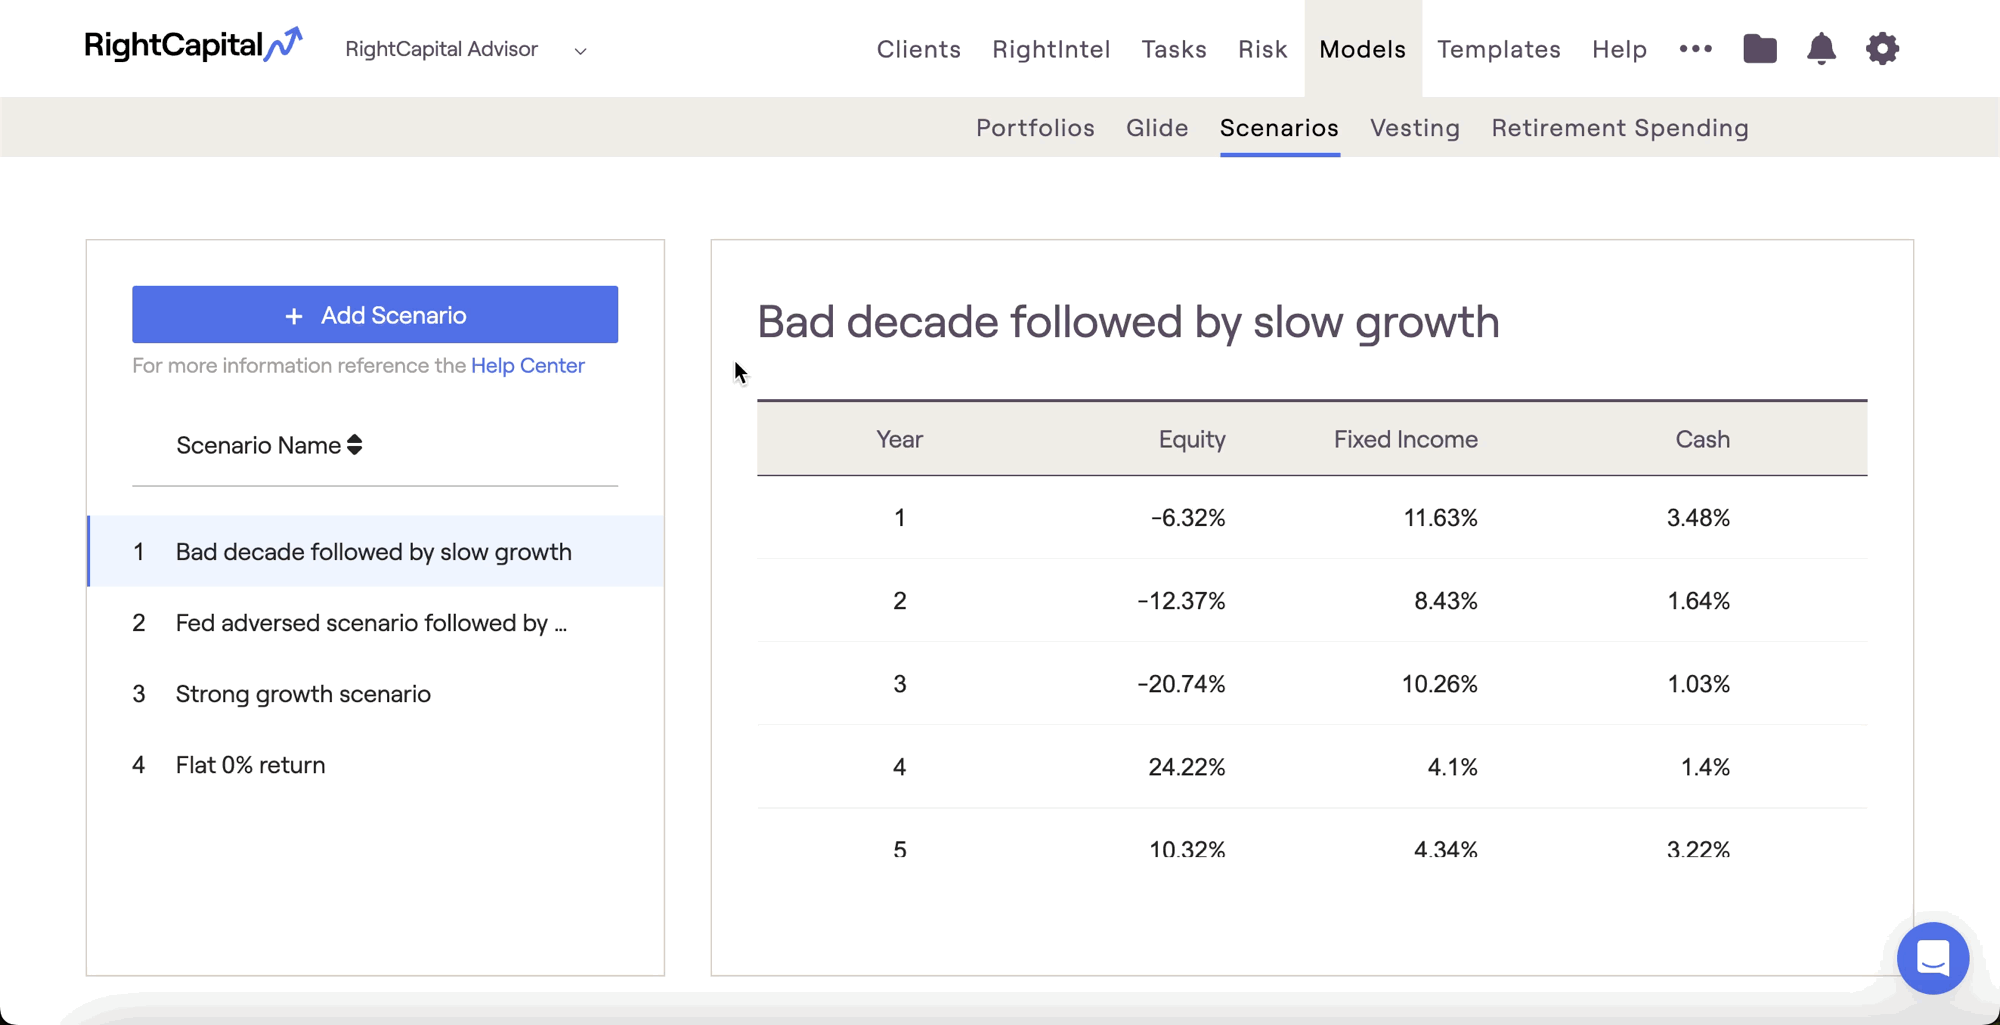Screen dimensions: 2000x1025
Task: Select the Flat 0% return scenario
Action: tap(250, 765)
